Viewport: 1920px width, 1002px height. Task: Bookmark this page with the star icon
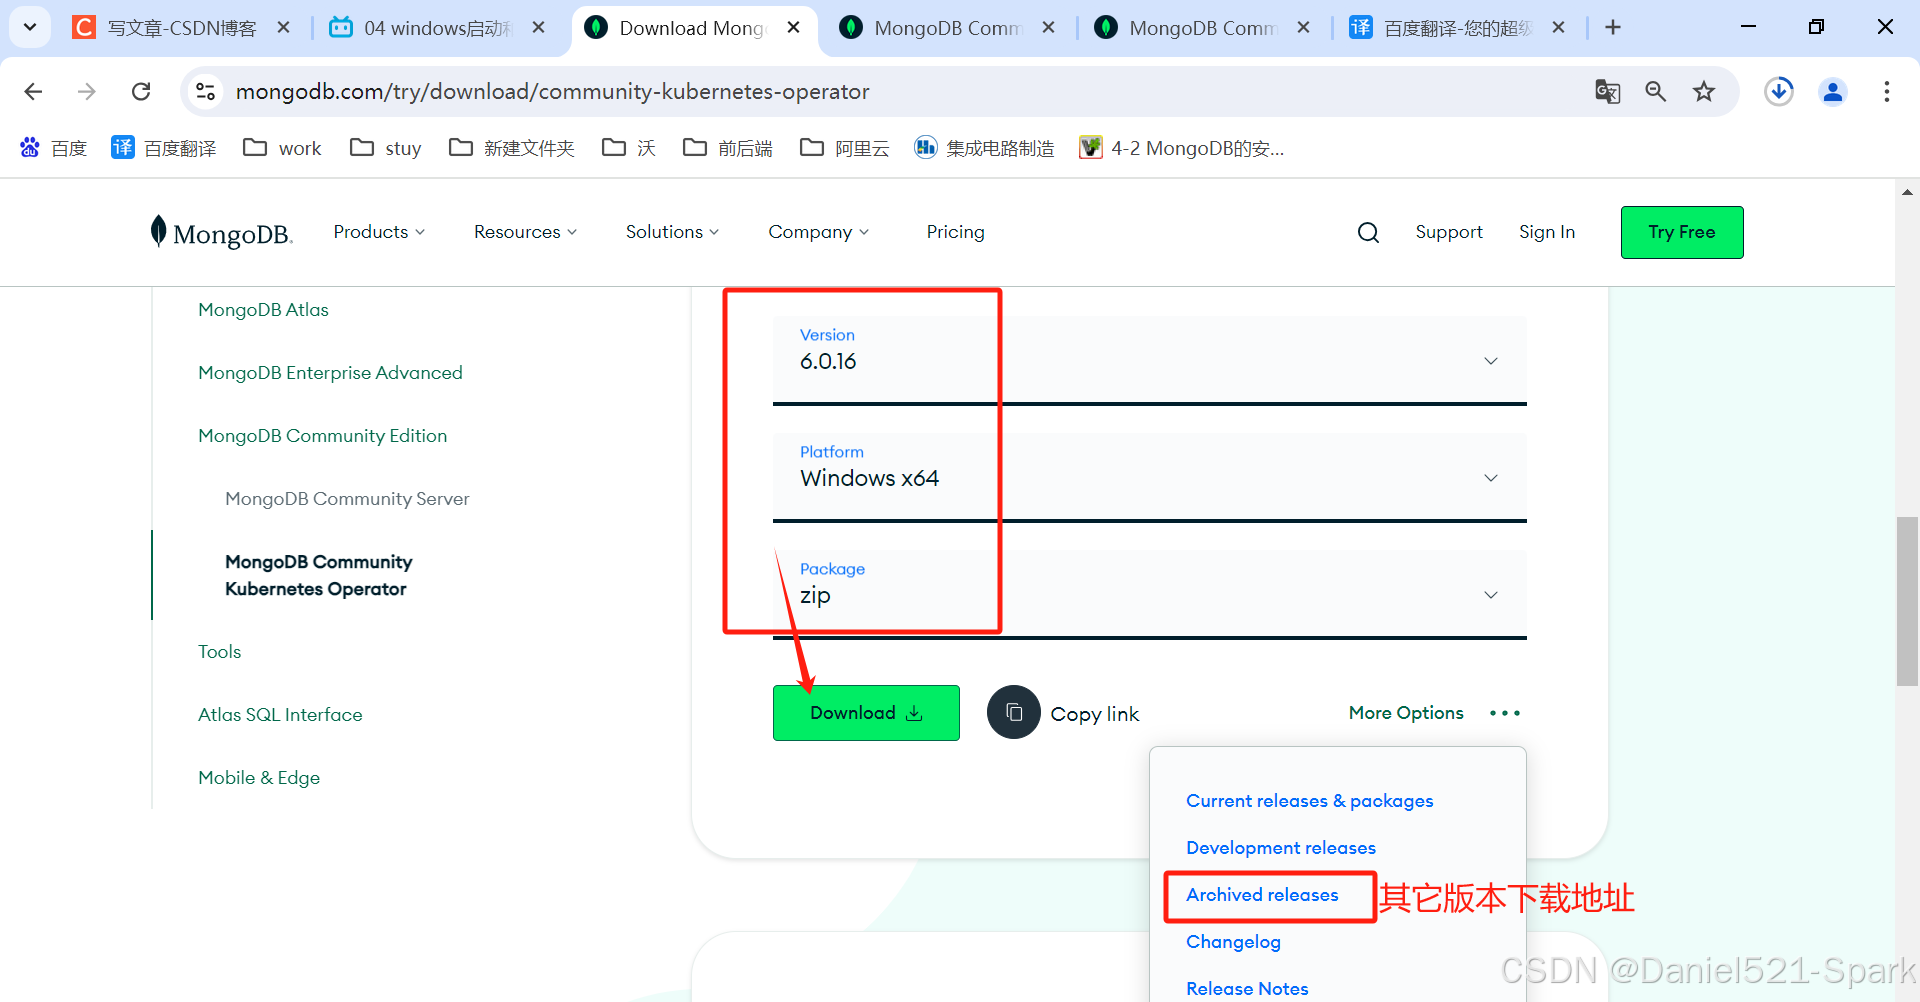point(1704,92)
